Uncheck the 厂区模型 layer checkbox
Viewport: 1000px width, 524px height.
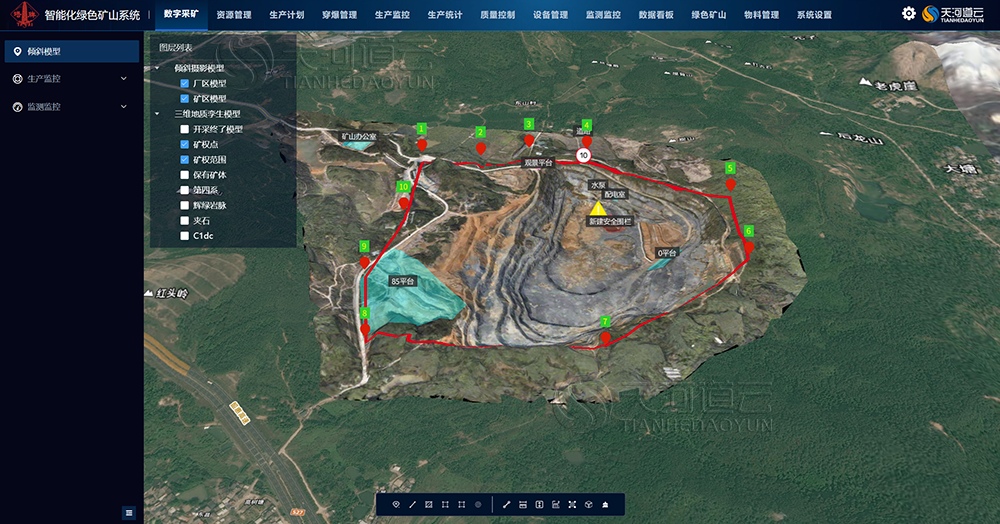click(x=184, y=84)
